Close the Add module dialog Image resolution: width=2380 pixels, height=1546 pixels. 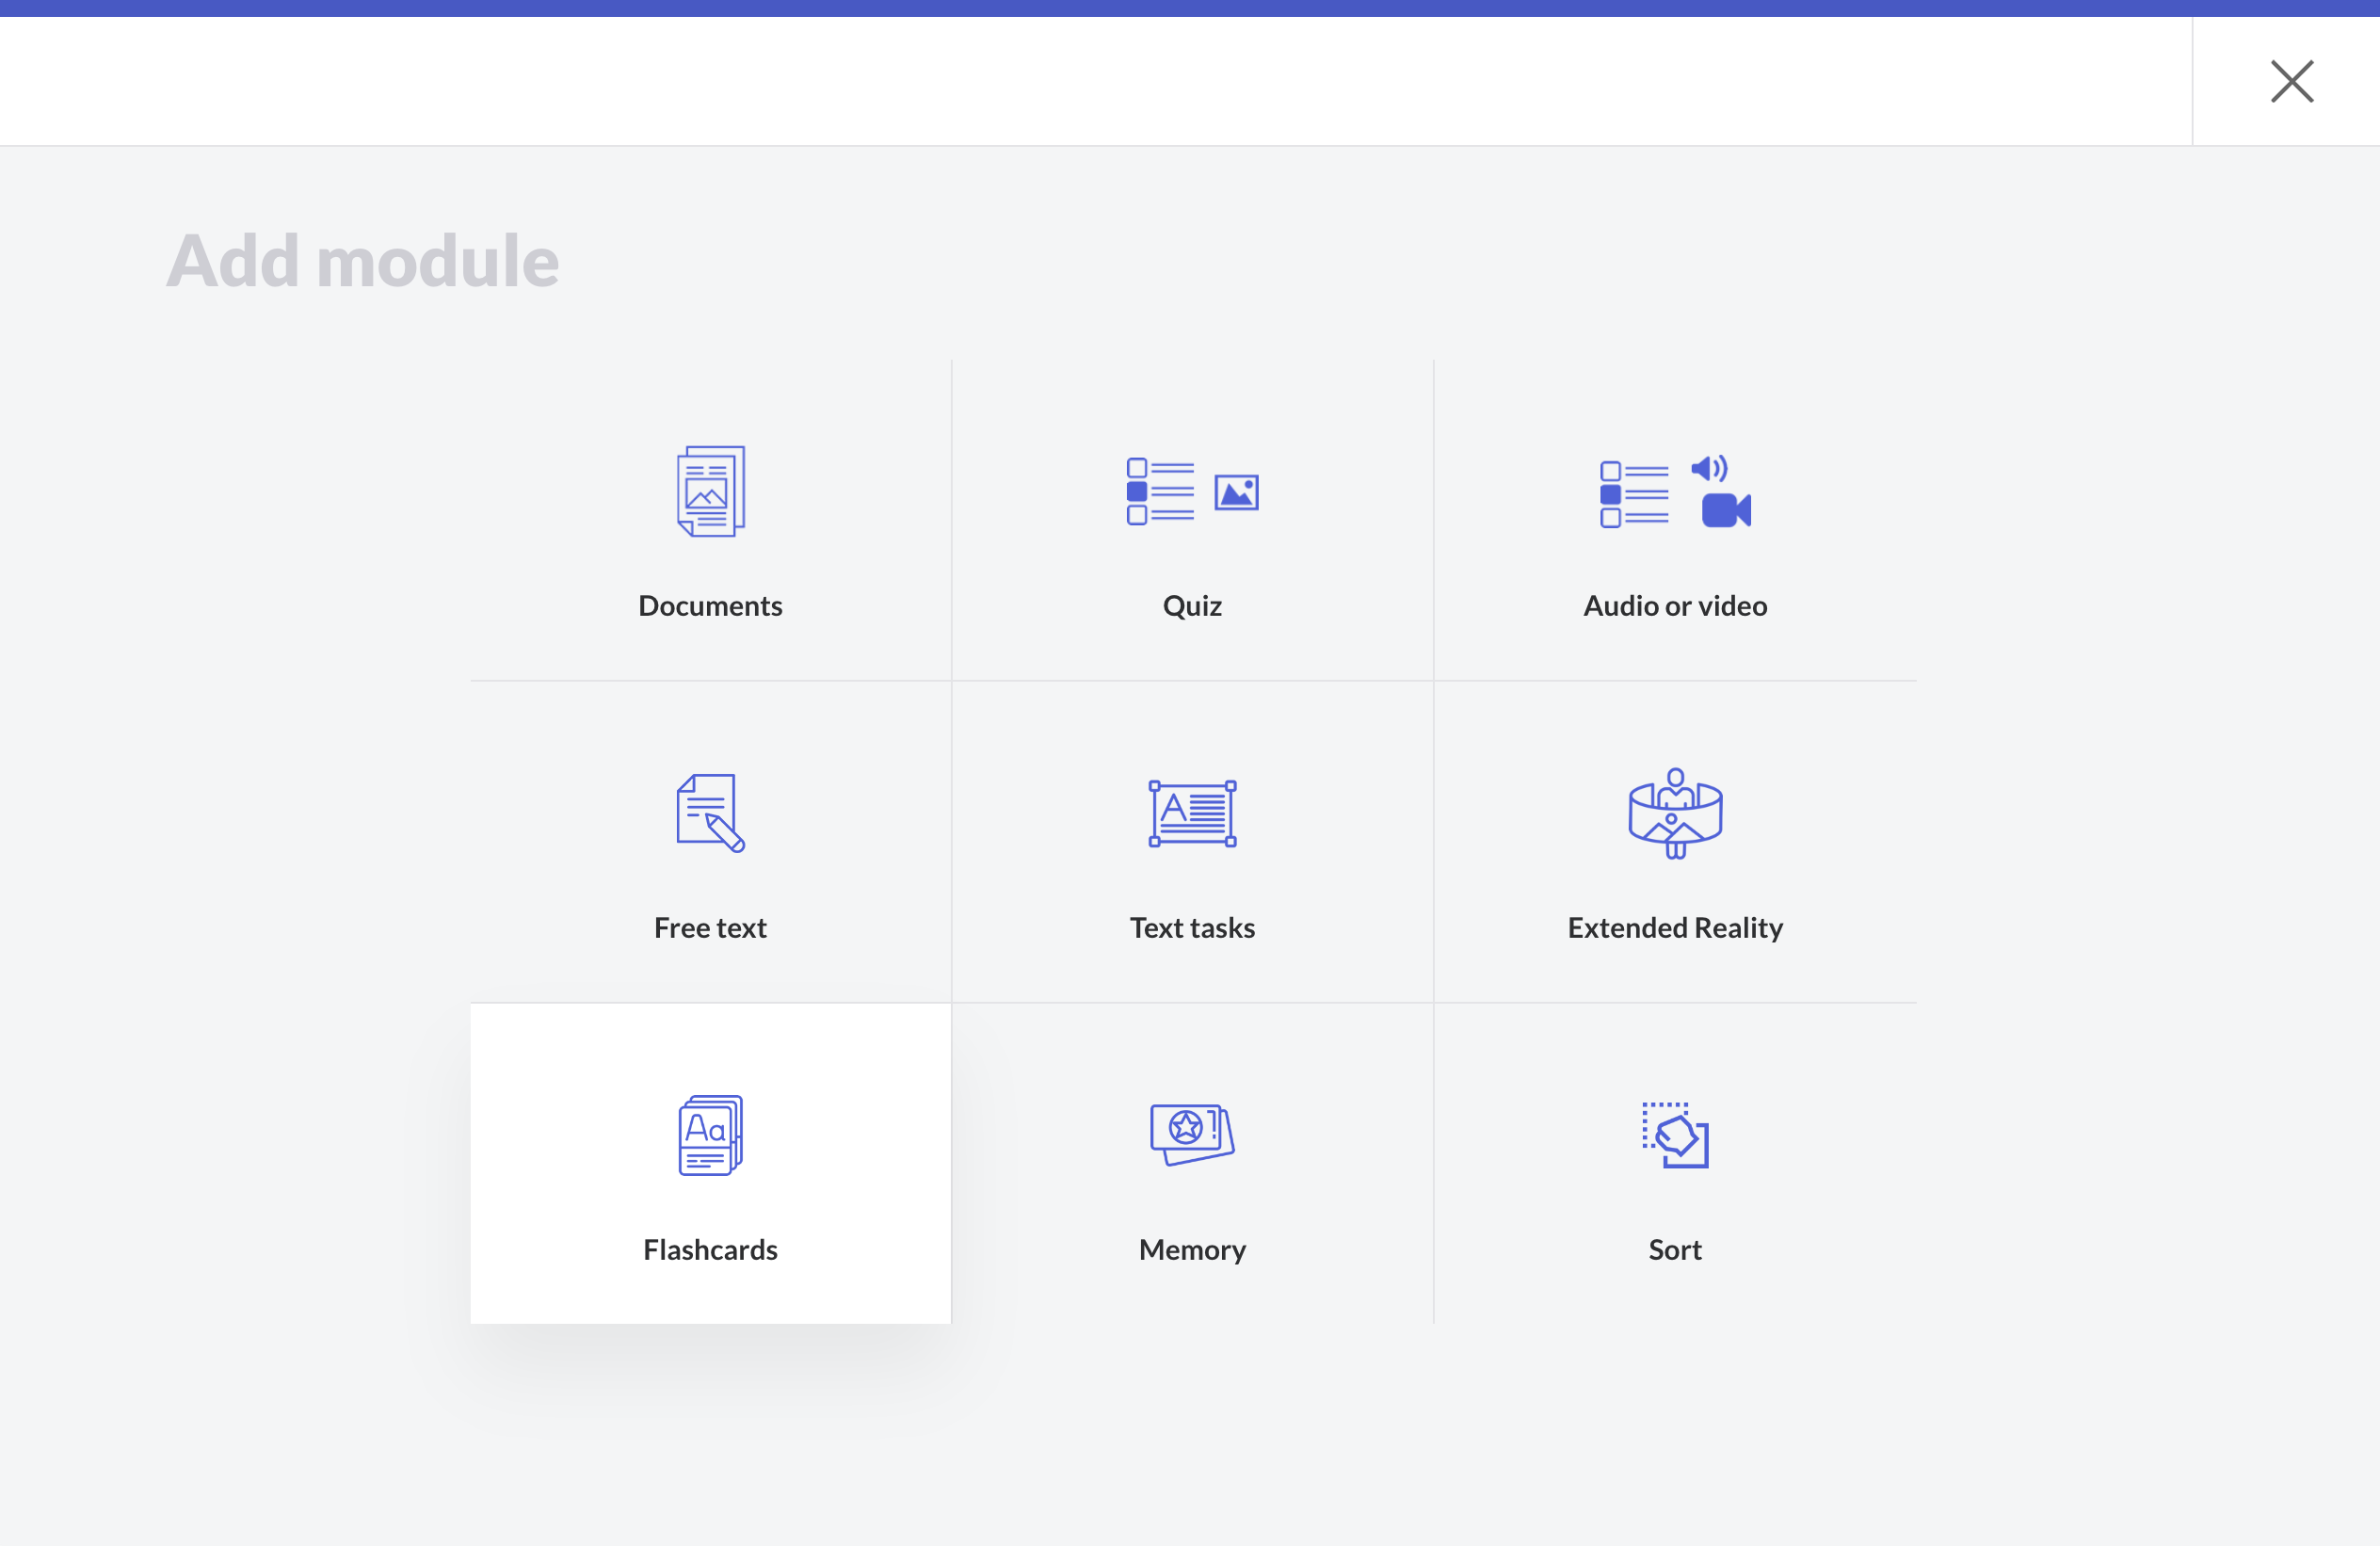tap(2291, 82)
